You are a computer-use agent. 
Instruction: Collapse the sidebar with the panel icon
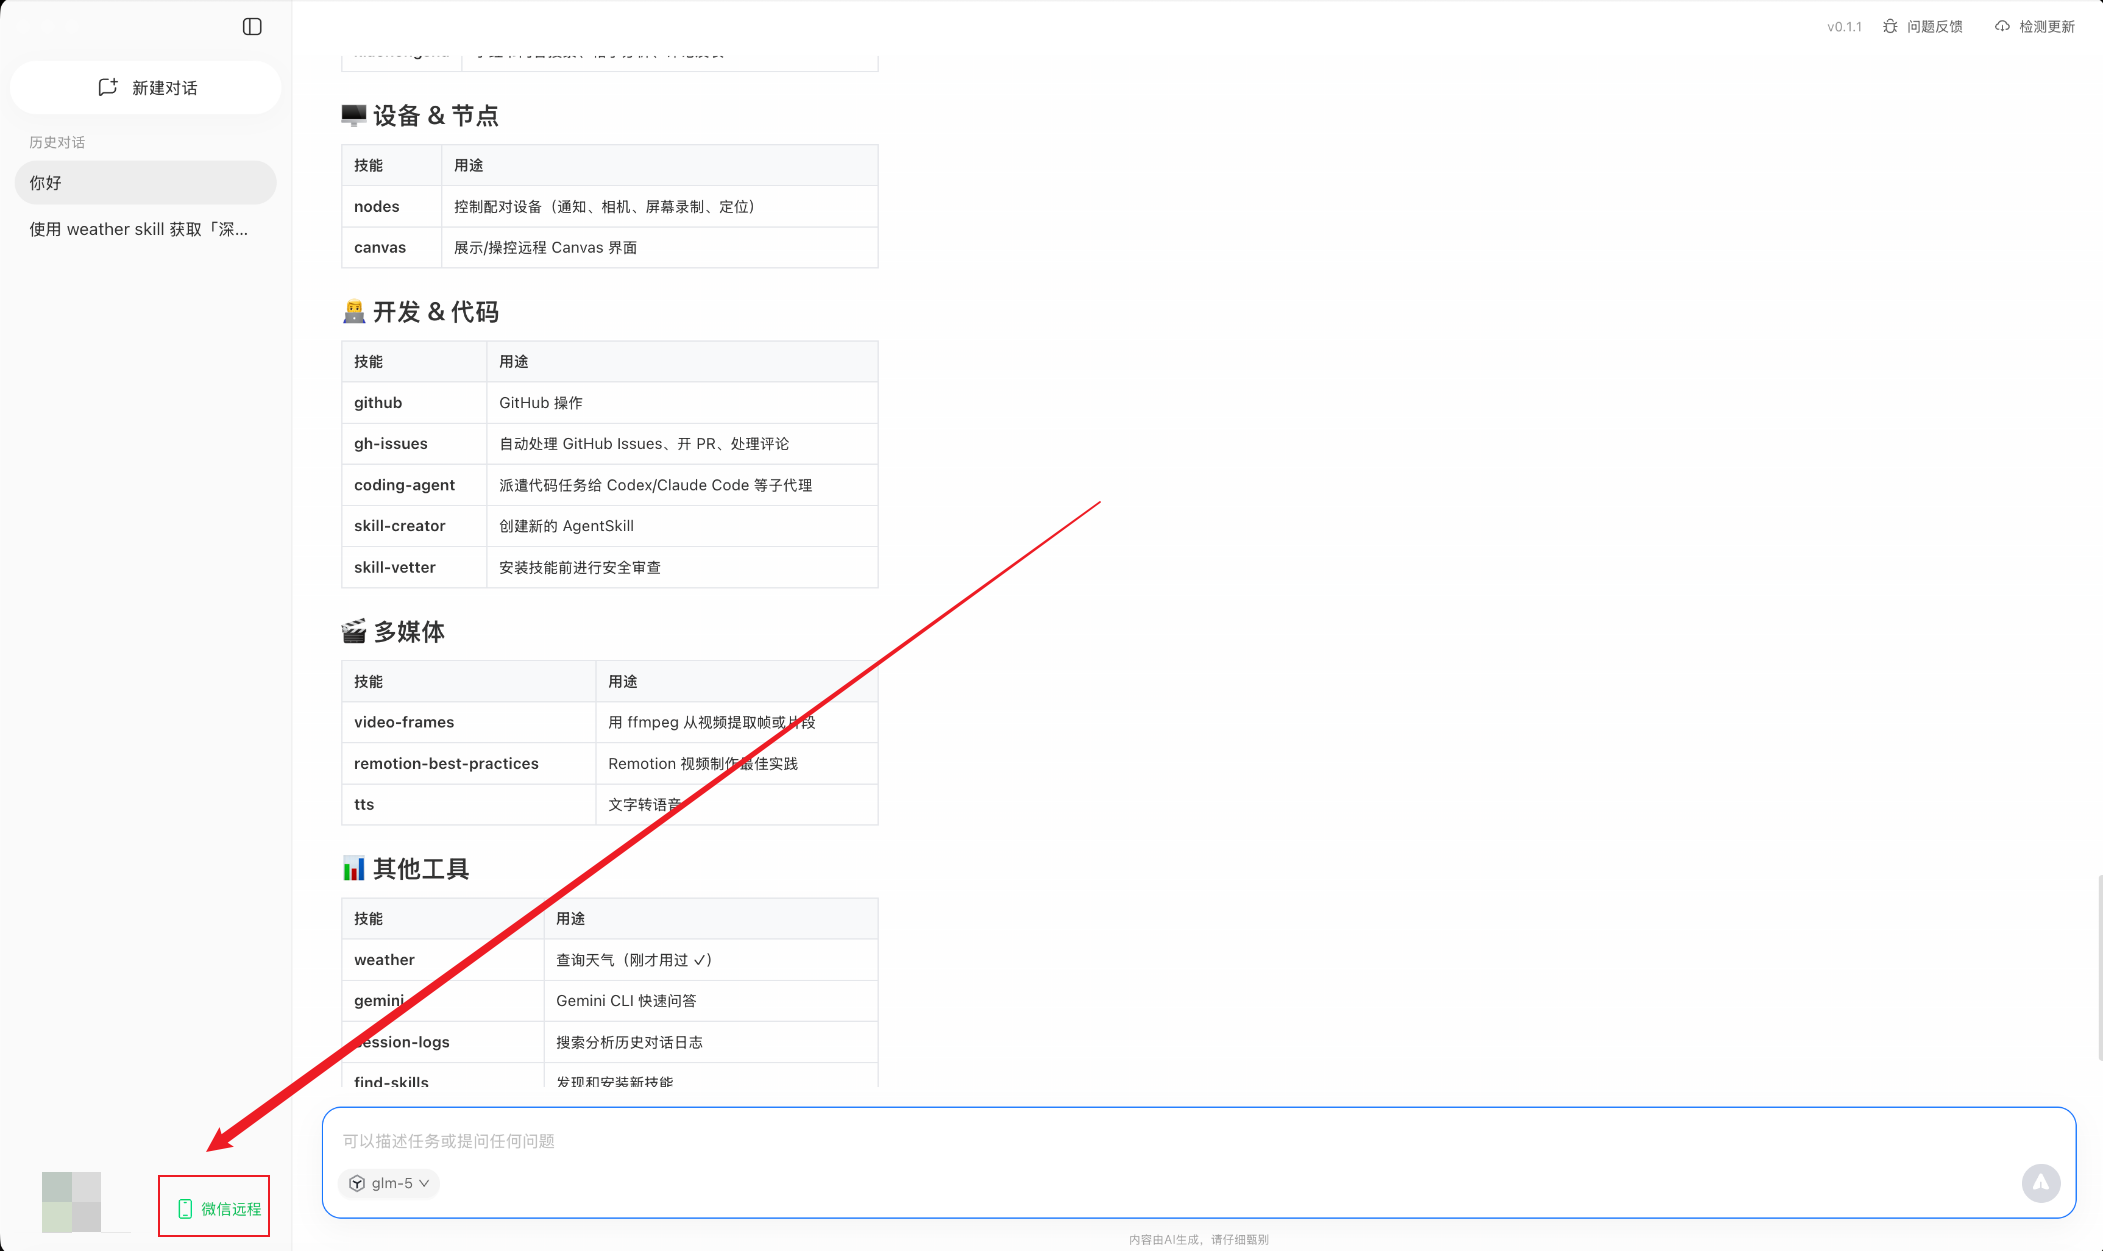coord(252,27)
